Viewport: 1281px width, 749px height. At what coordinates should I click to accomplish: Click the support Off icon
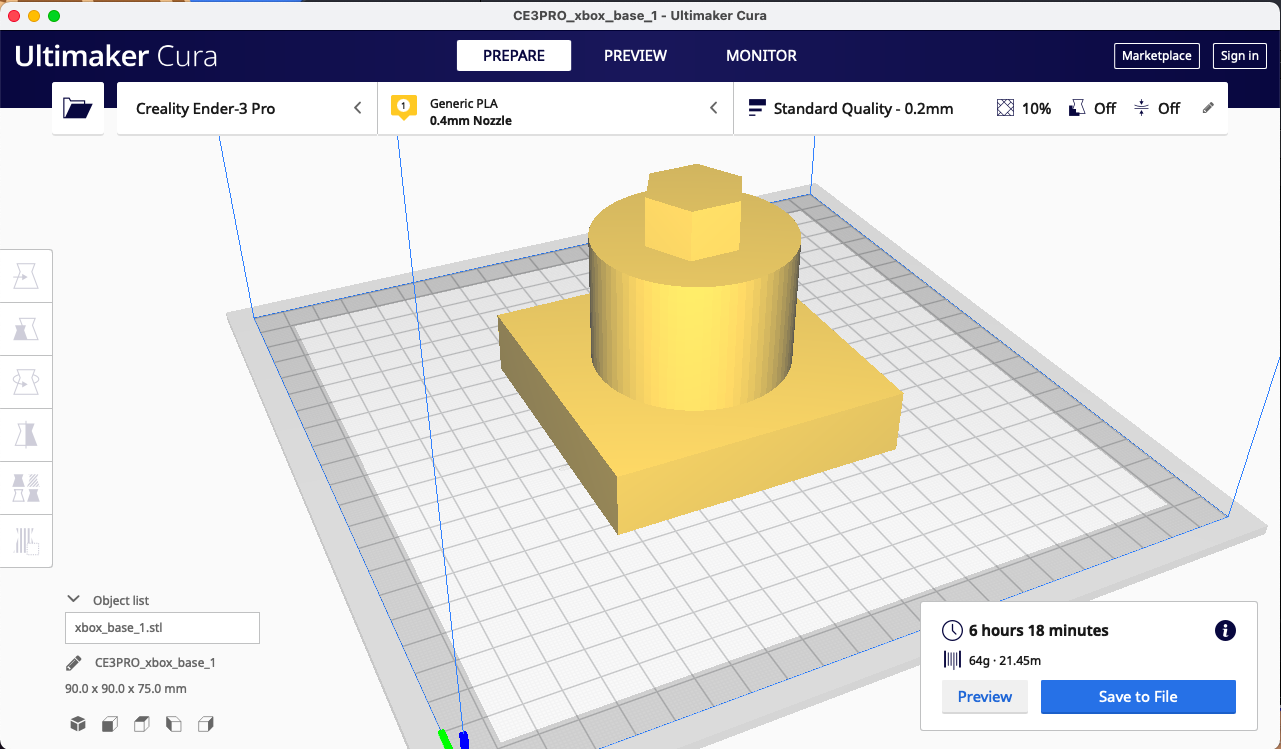(1077, 108)
